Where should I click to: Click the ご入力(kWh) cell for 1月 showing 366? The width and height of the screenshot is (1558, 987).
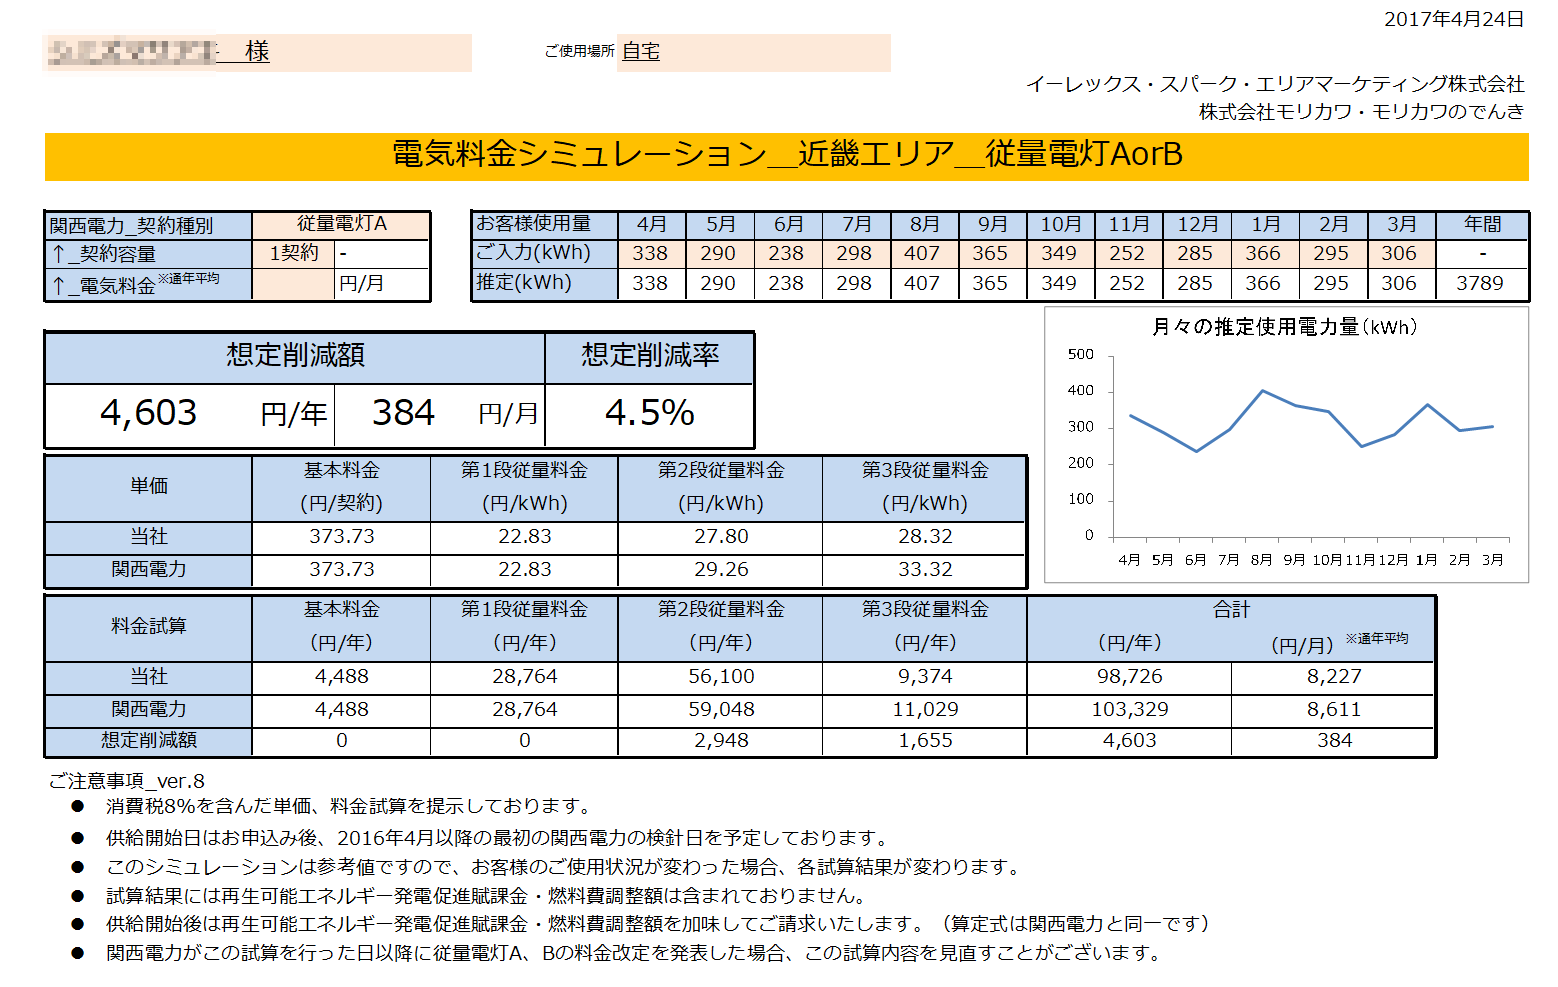pos(1263,254)
